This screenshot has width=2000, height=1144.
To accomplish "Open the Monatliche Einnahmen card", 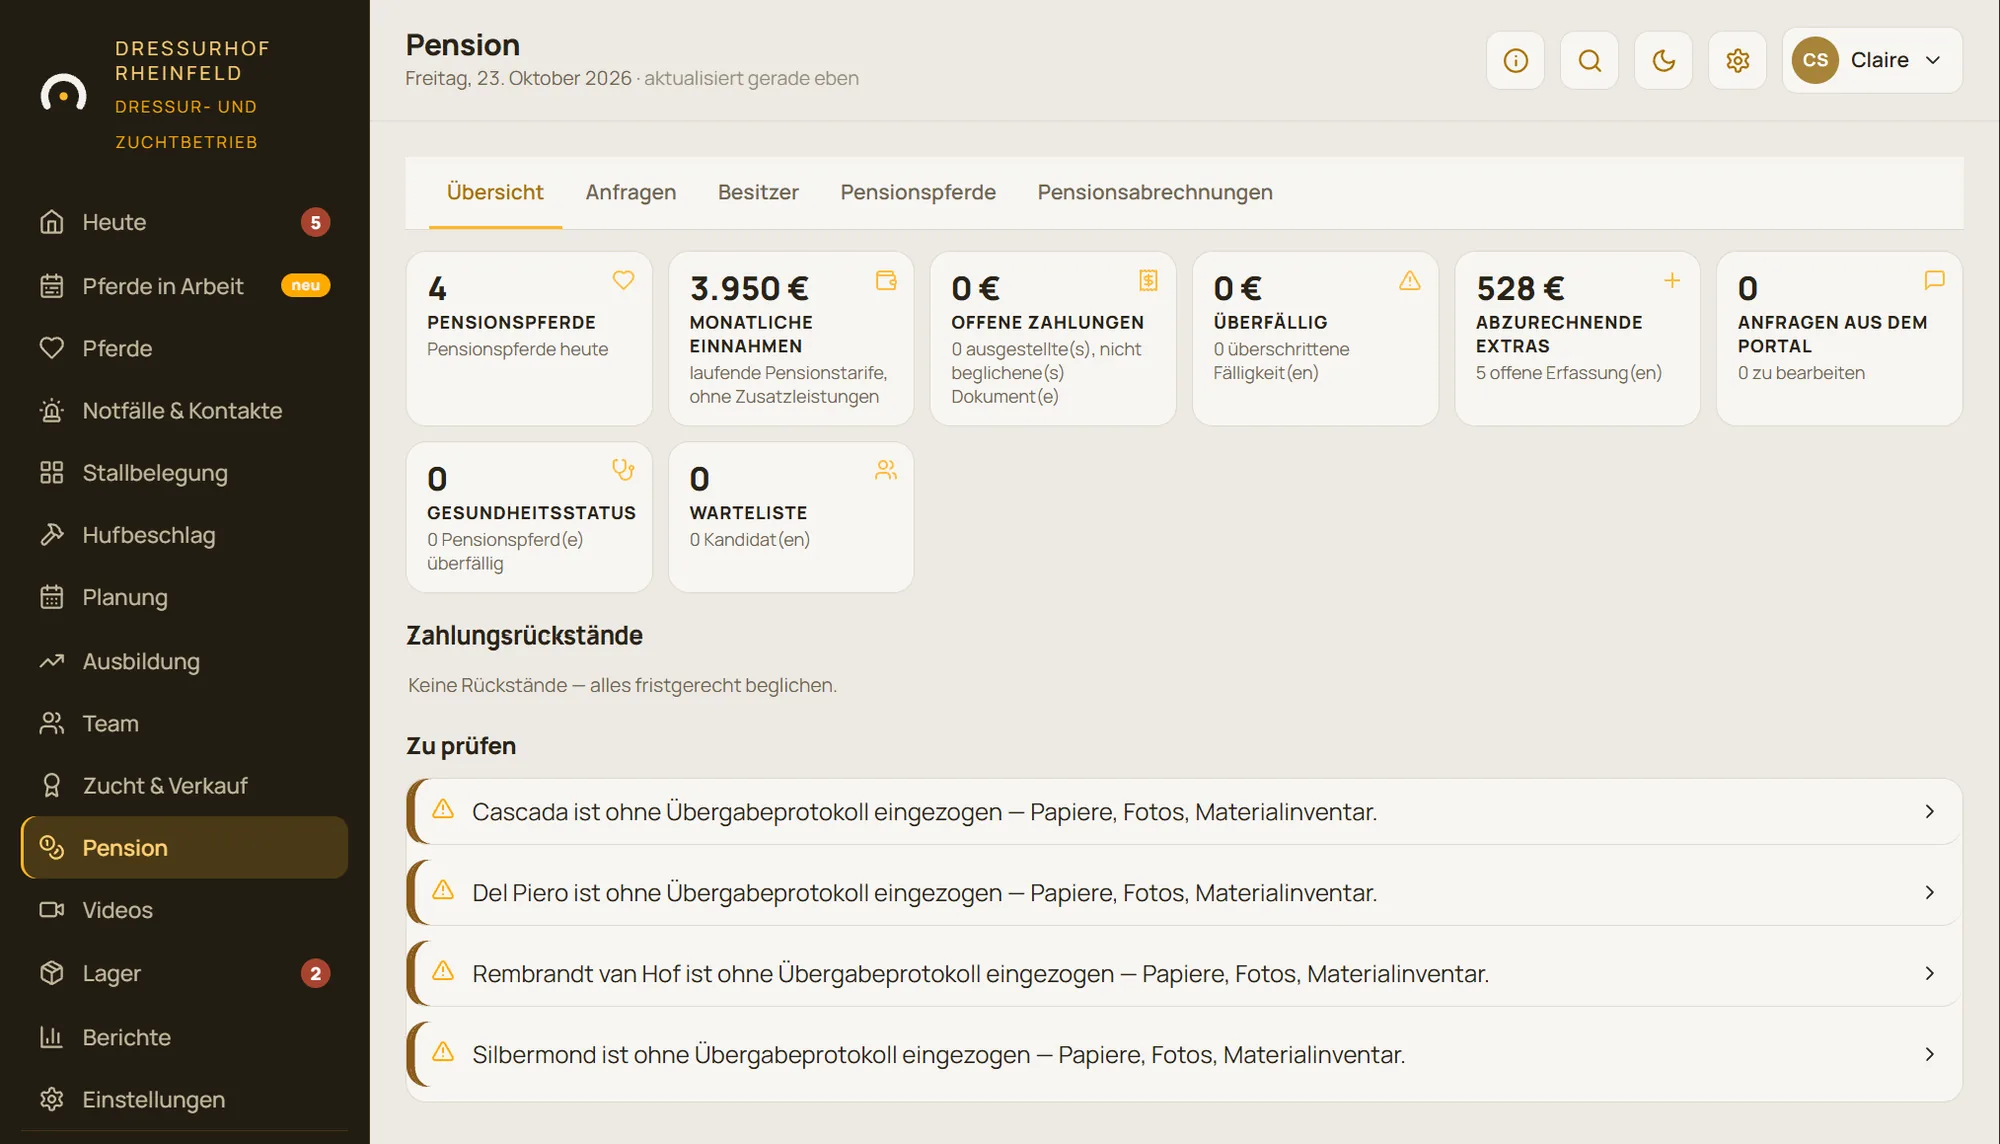I will [791, 338].
